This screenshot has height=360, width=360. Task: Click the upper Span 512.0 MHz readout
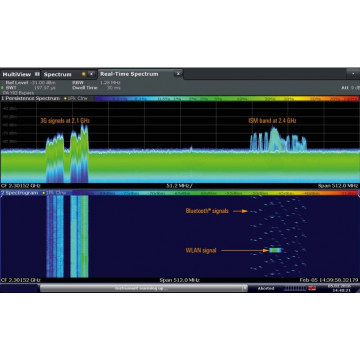(338, 186)
